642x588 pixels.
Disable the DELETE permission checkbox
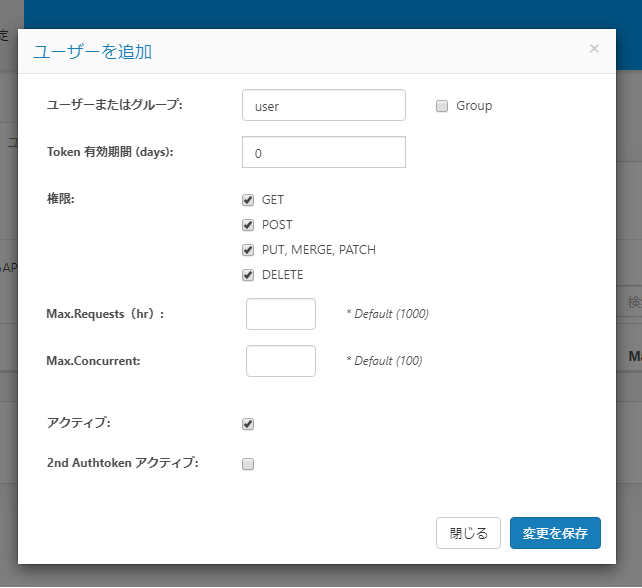[248, 275]
